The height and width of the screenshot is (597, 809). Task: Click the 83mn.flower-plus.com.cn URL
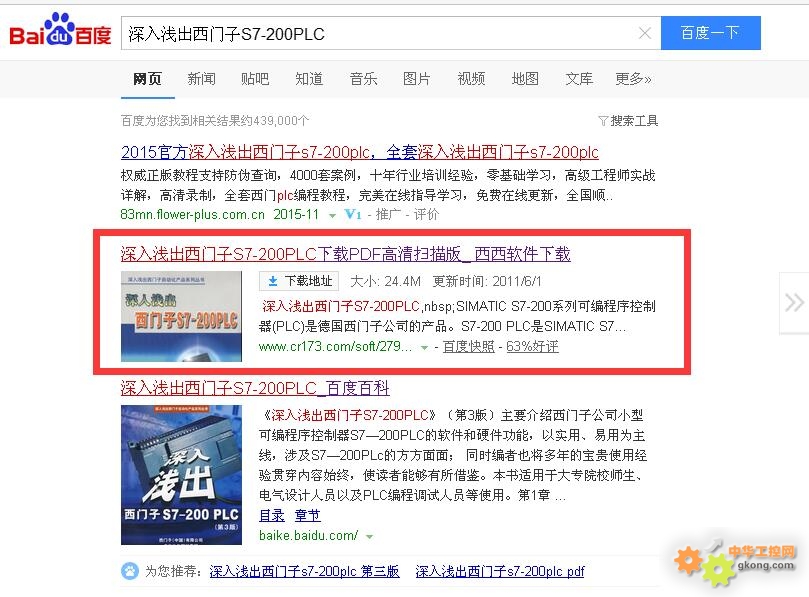[192, 214]
